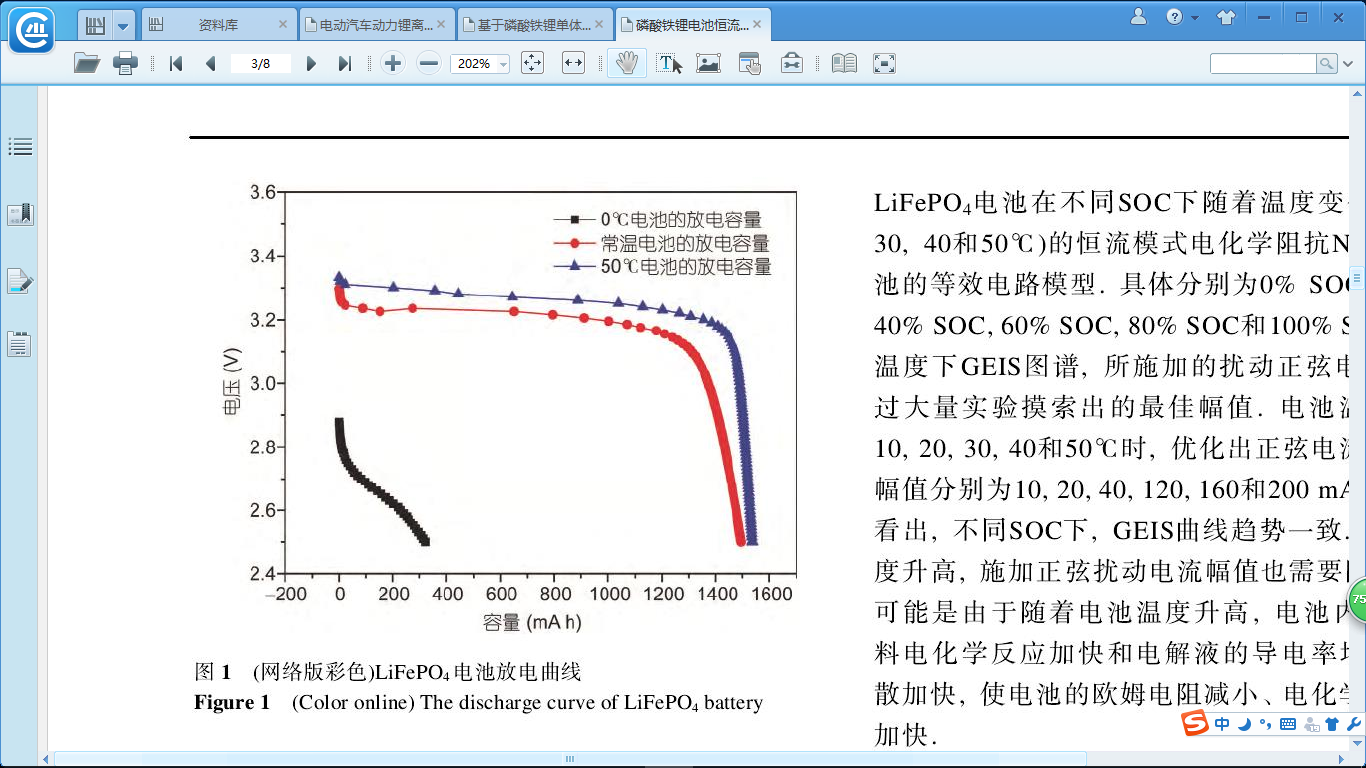
Task: Click the green 75 floating ball
Action: point(1358,600)
